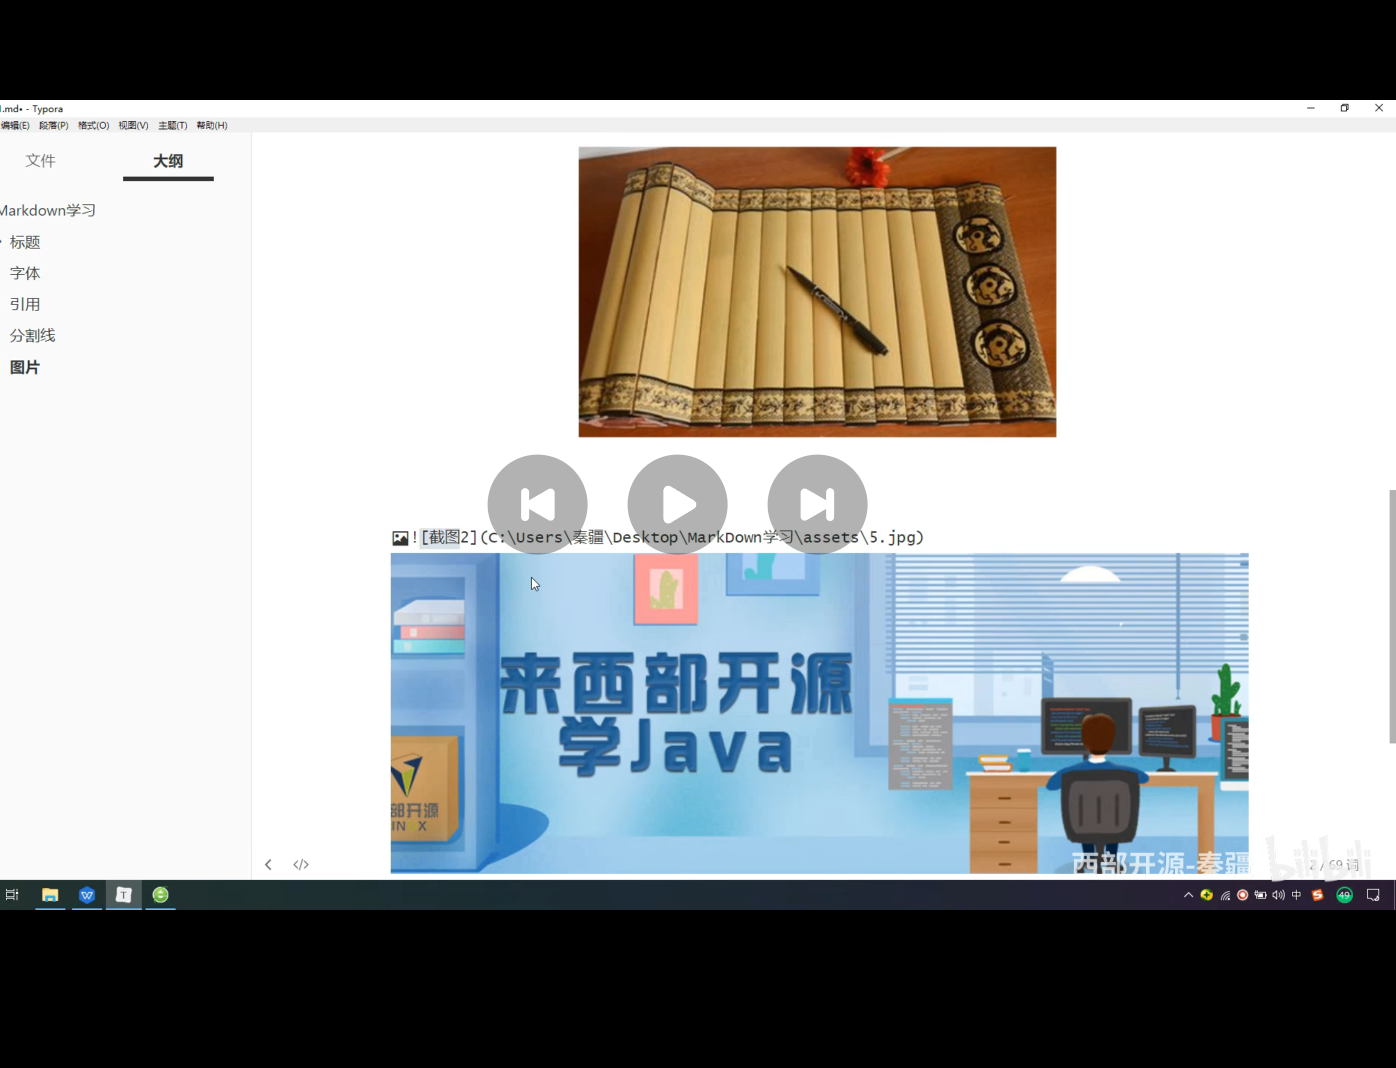1396x1068 pixels.
Task: Open the 视图(V) menu
Action: 133,126
